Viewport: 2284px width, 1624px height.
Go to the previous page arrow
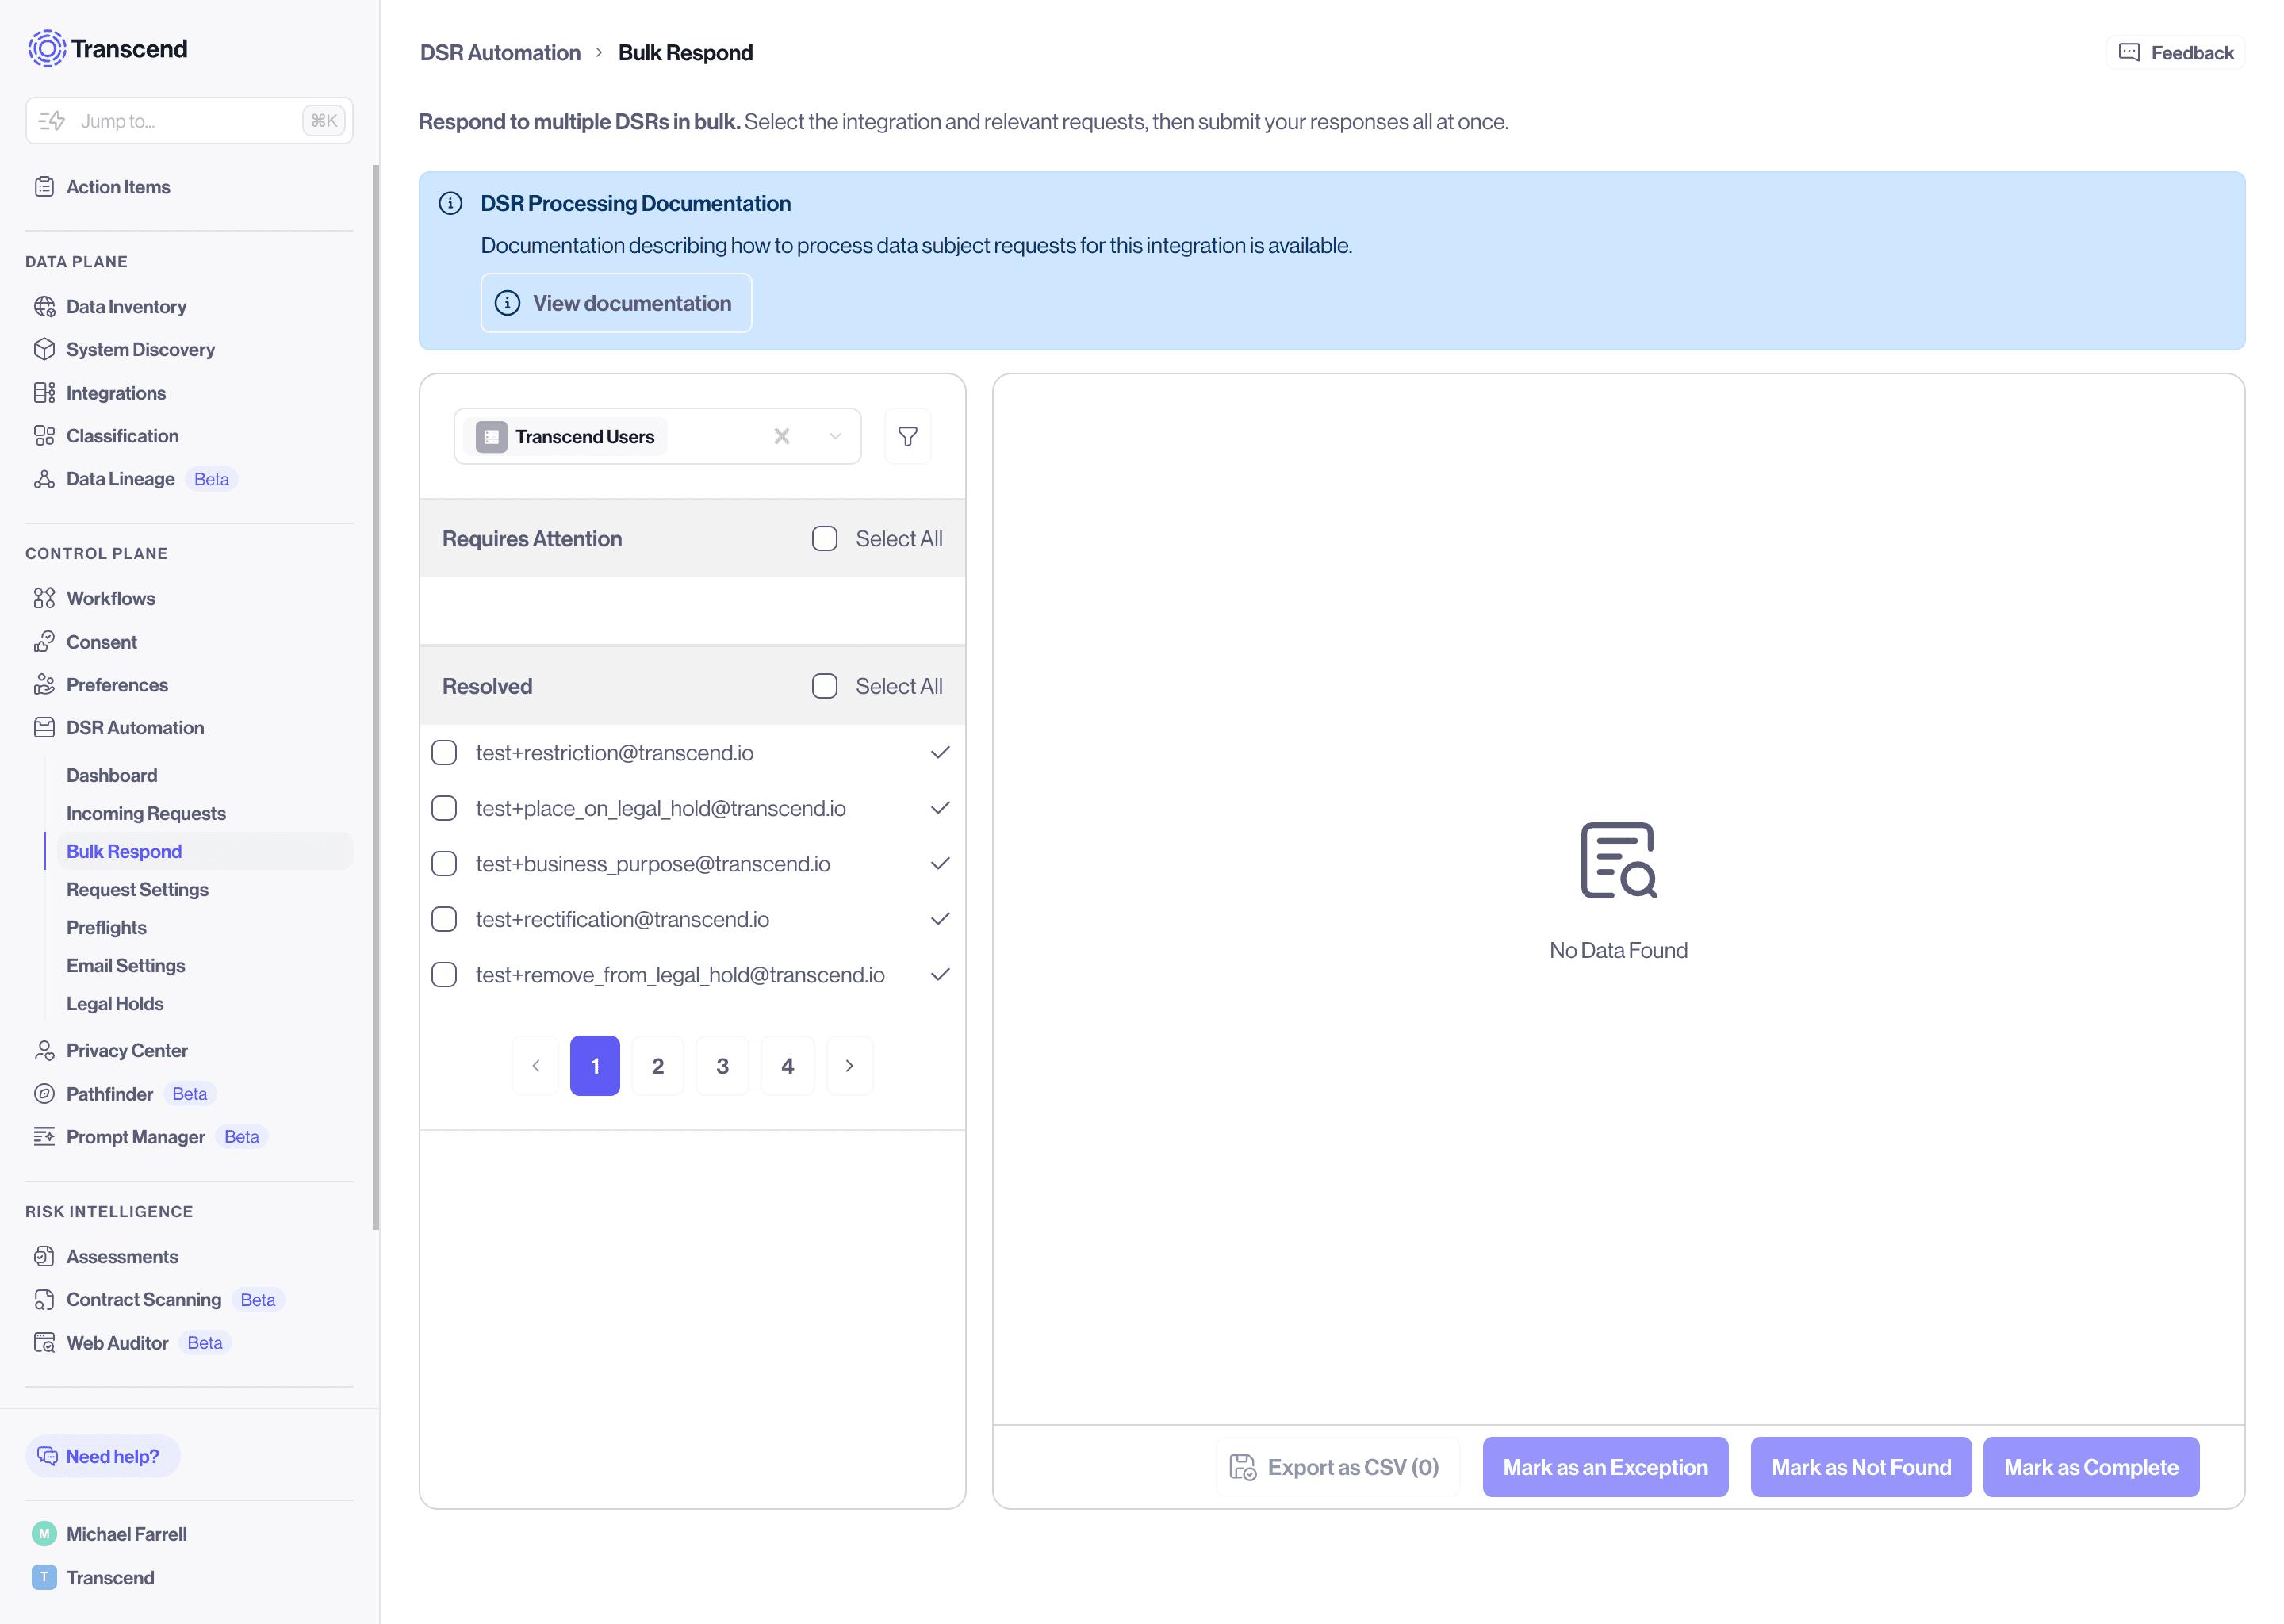535,1066
